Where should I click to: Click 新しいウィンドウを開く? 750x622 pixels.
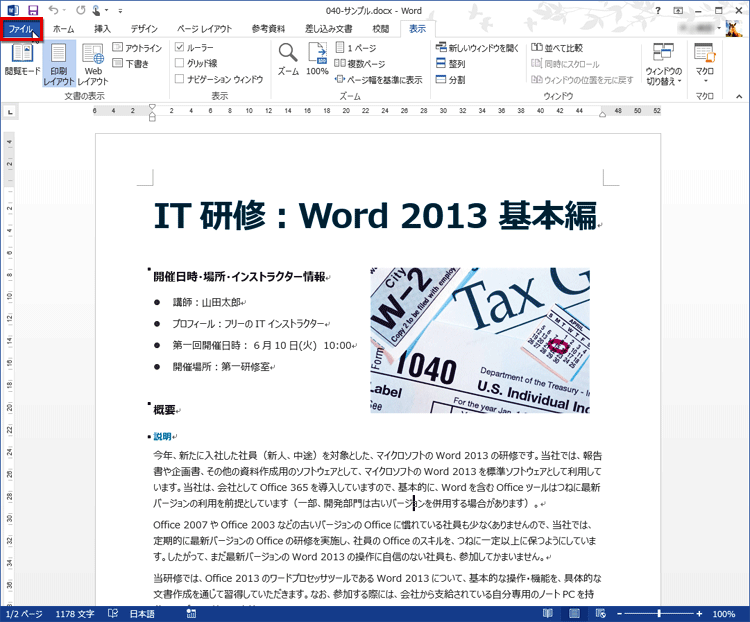477,47
